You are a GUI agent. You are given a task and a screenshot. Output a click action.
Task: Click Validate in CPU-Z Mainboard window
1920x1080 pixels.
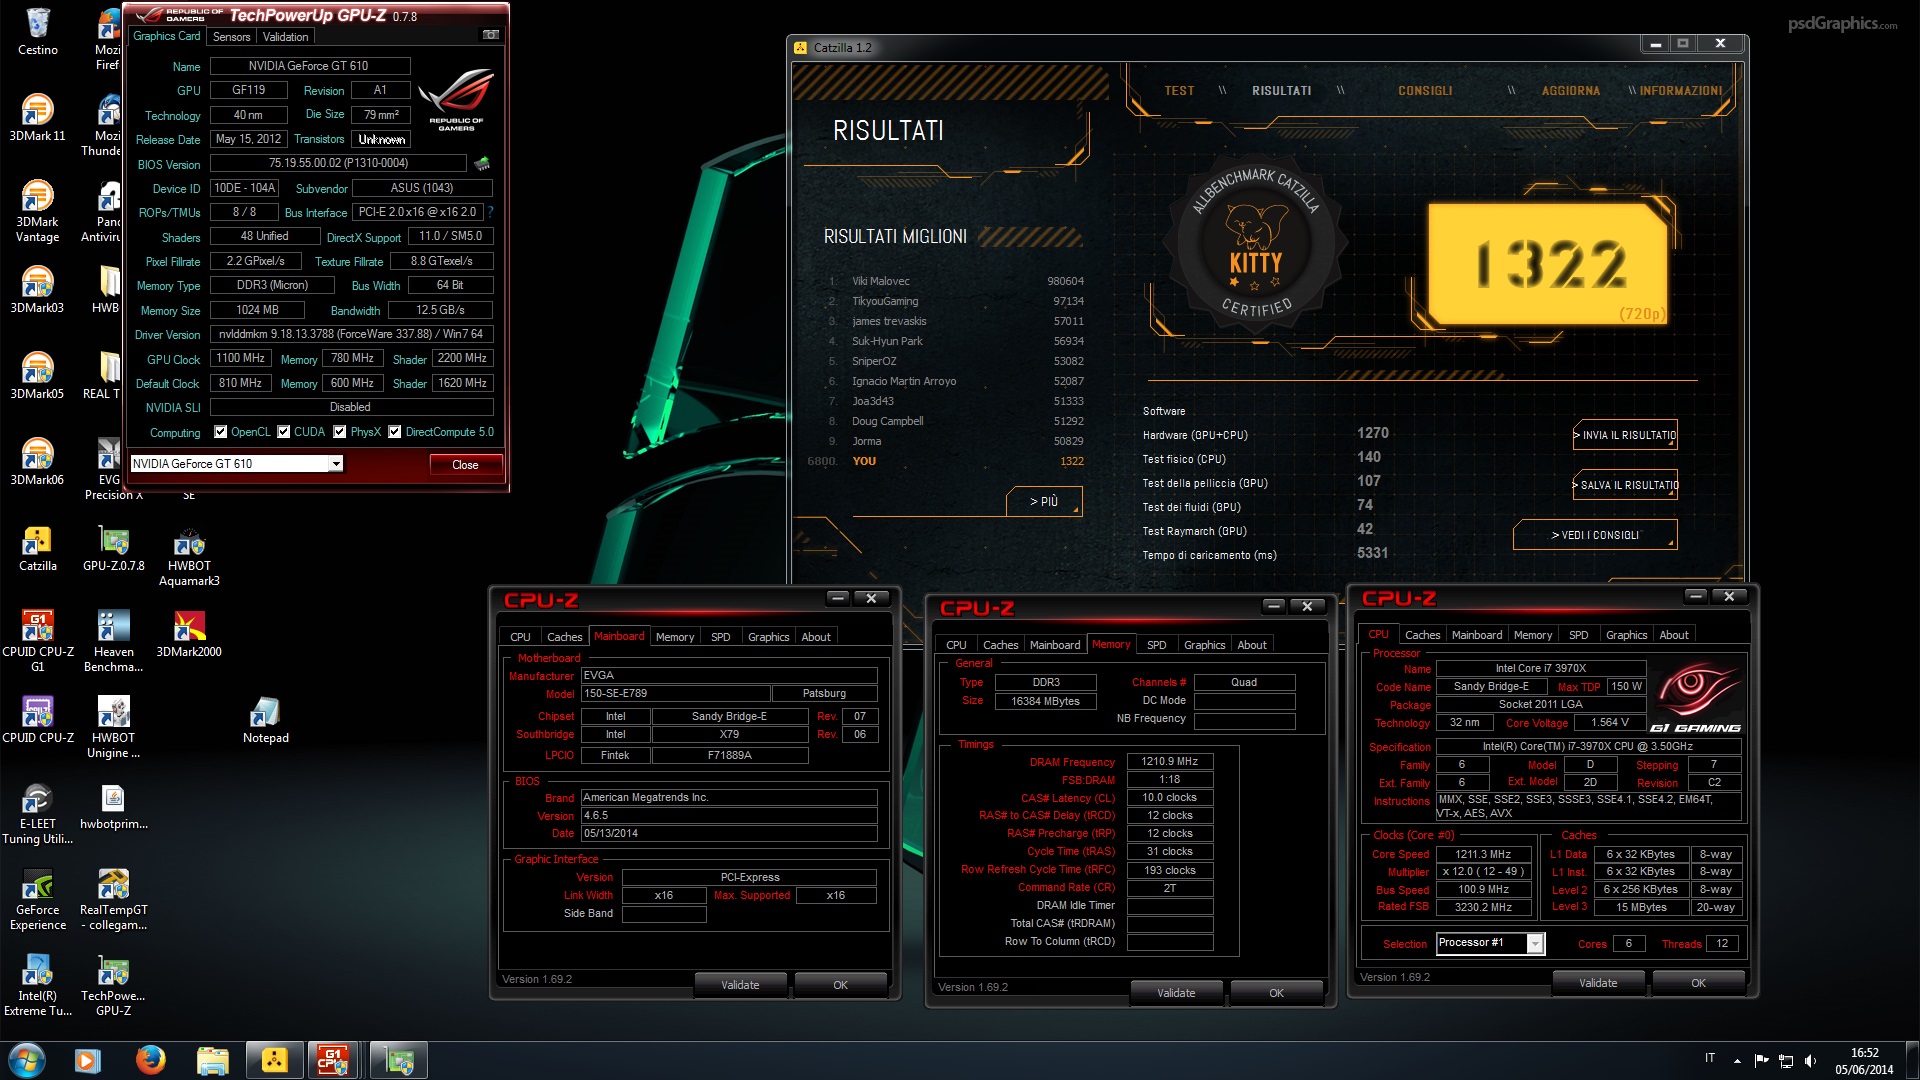point(740,985)
